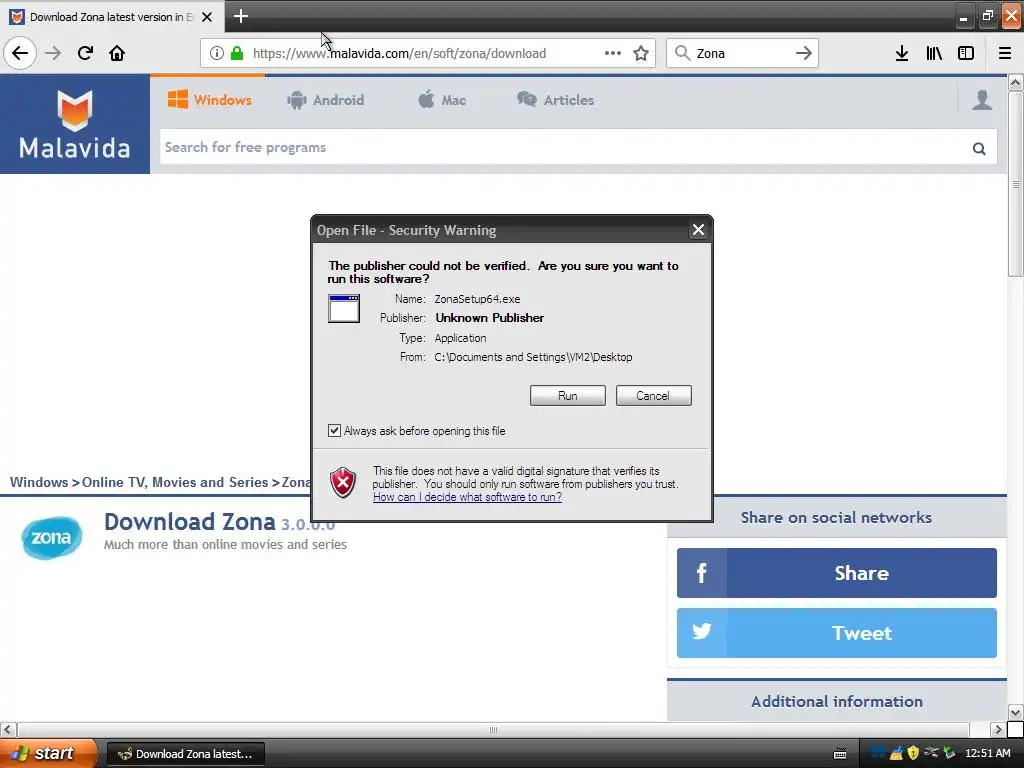Click the Malavida logo
Viewport: 1024px width, 768px height.
click(x=74, y=124)
